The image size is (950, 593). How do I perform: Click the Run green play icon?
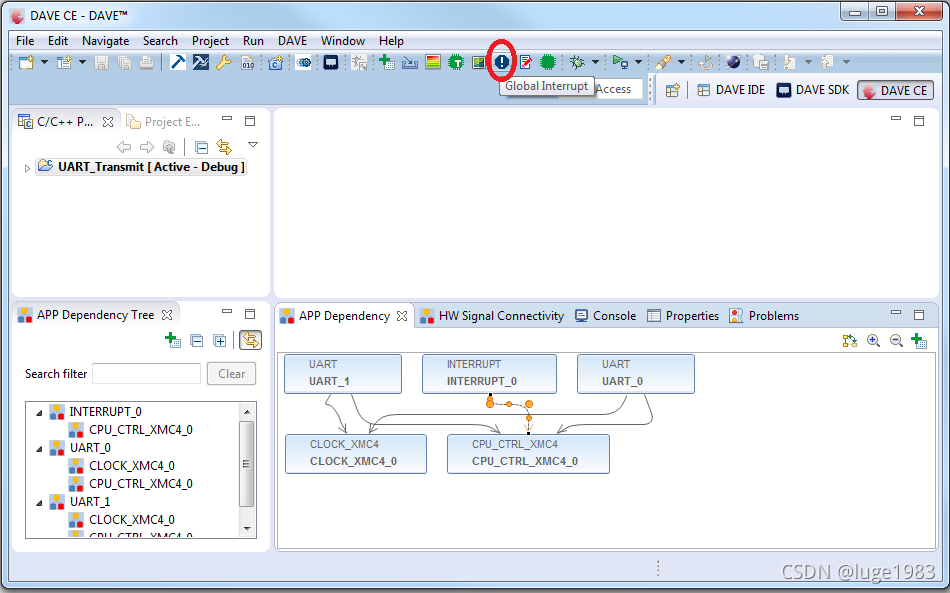tap(620, 62)
